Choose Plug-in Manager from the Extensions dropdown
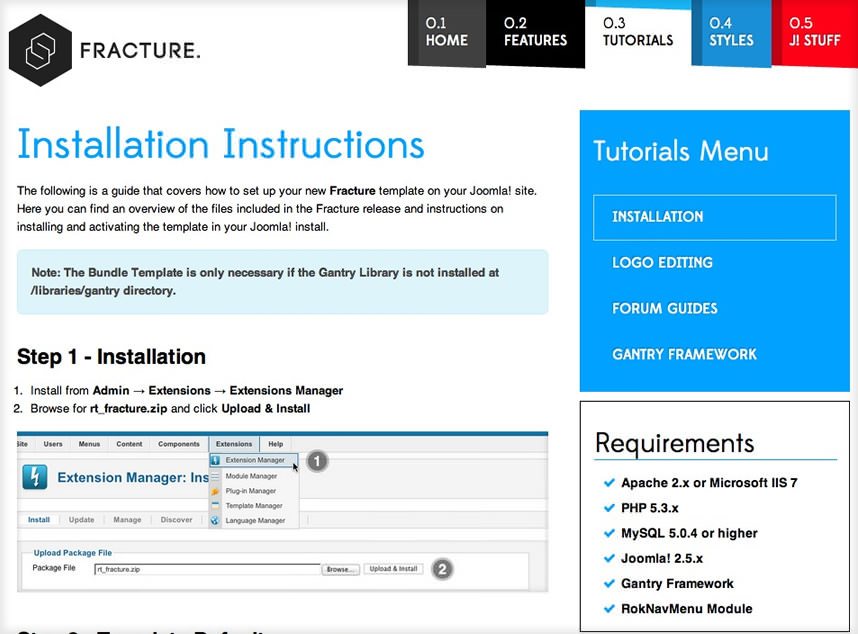 (251, 491)
